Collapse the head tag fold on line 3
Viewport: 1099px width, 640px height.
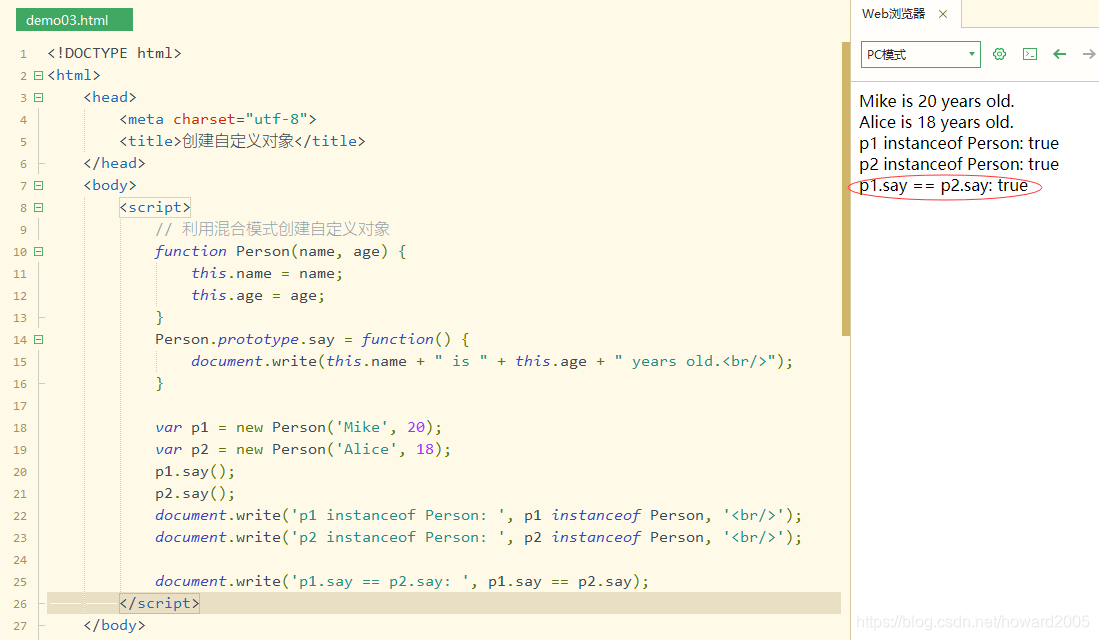[39, 97]
